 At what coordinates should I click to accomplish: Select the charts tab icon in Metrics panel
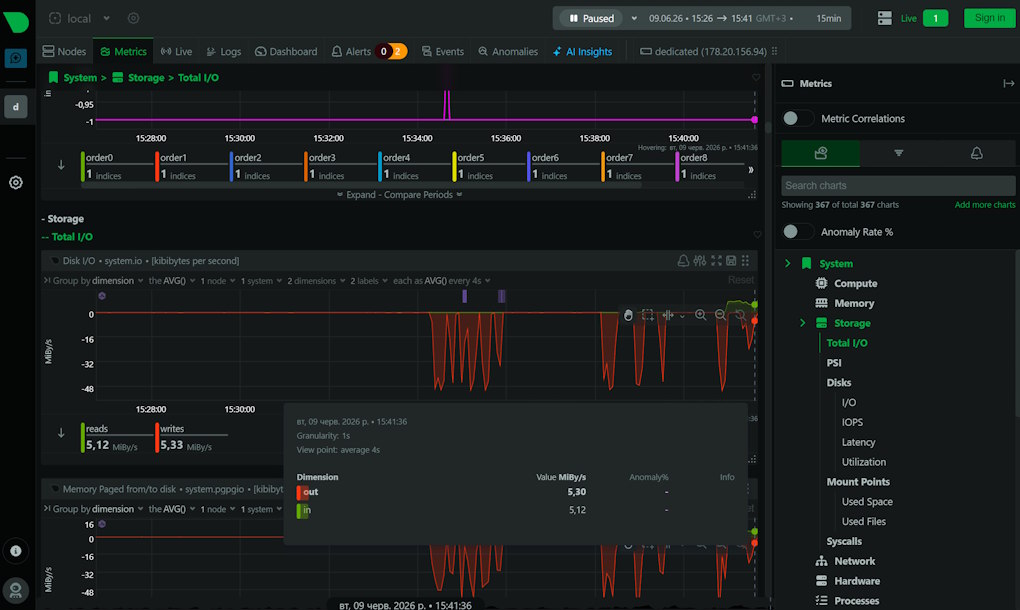coord(820,153)
